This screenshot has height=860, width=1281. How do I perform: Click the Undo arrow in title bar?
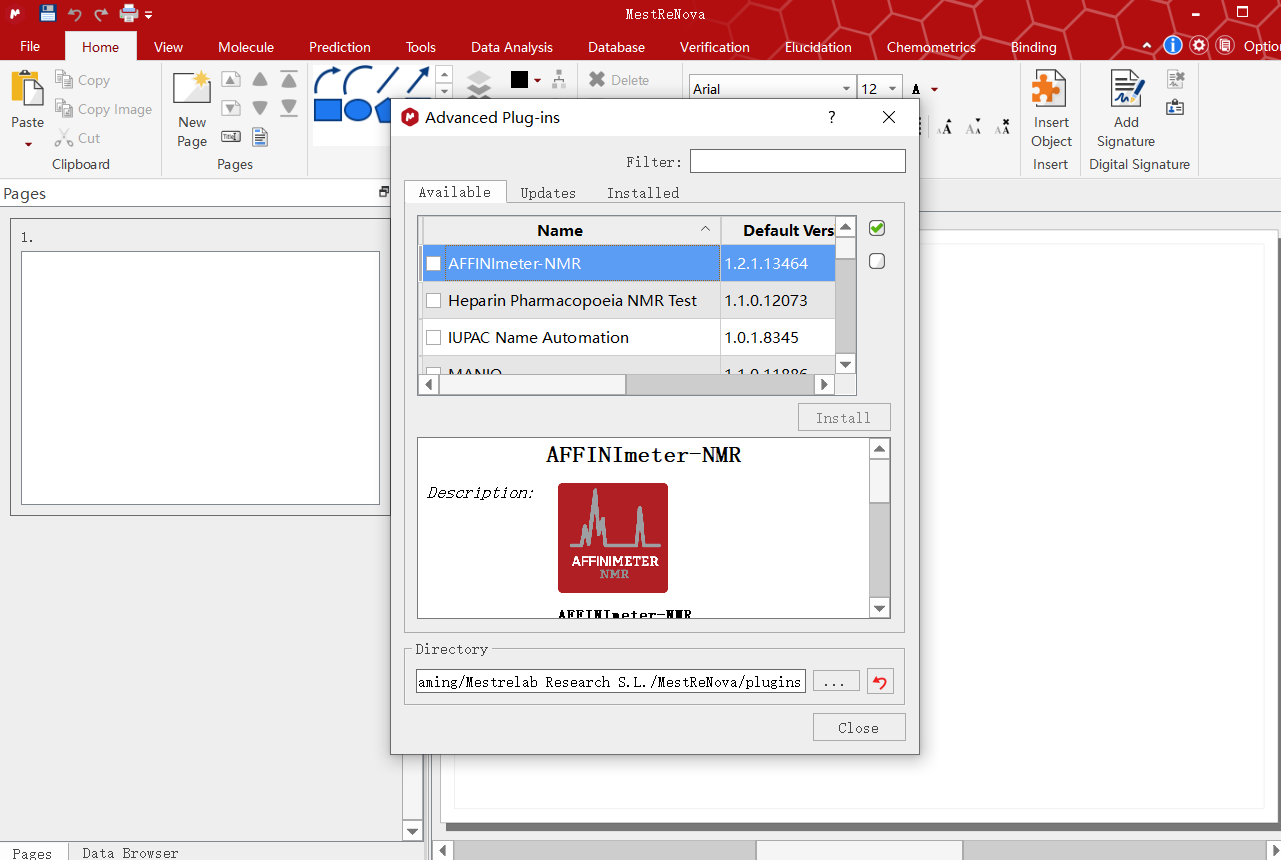point(74,14)
